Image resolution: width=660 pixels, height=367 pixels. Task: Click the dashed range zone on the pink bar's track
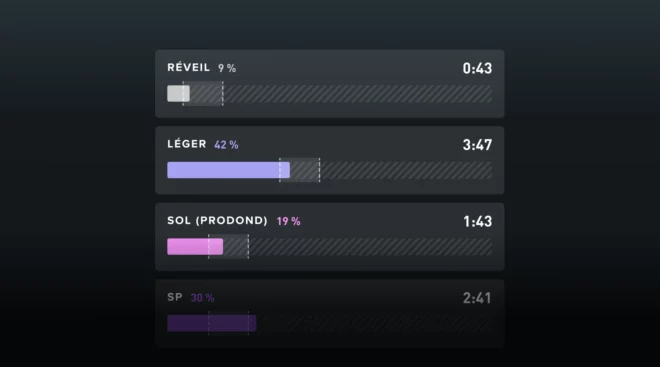(x=229, y=247)
